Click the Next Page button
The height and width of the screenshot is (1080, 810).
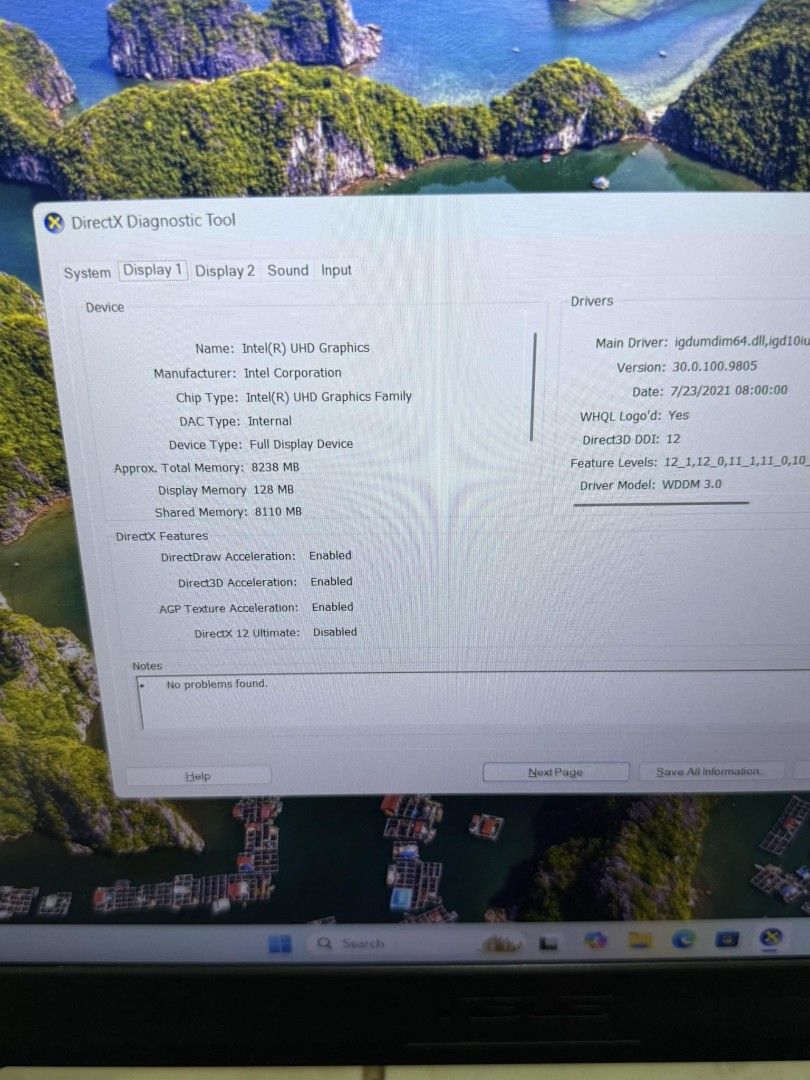pyautogui.click(x=555, y=772)
